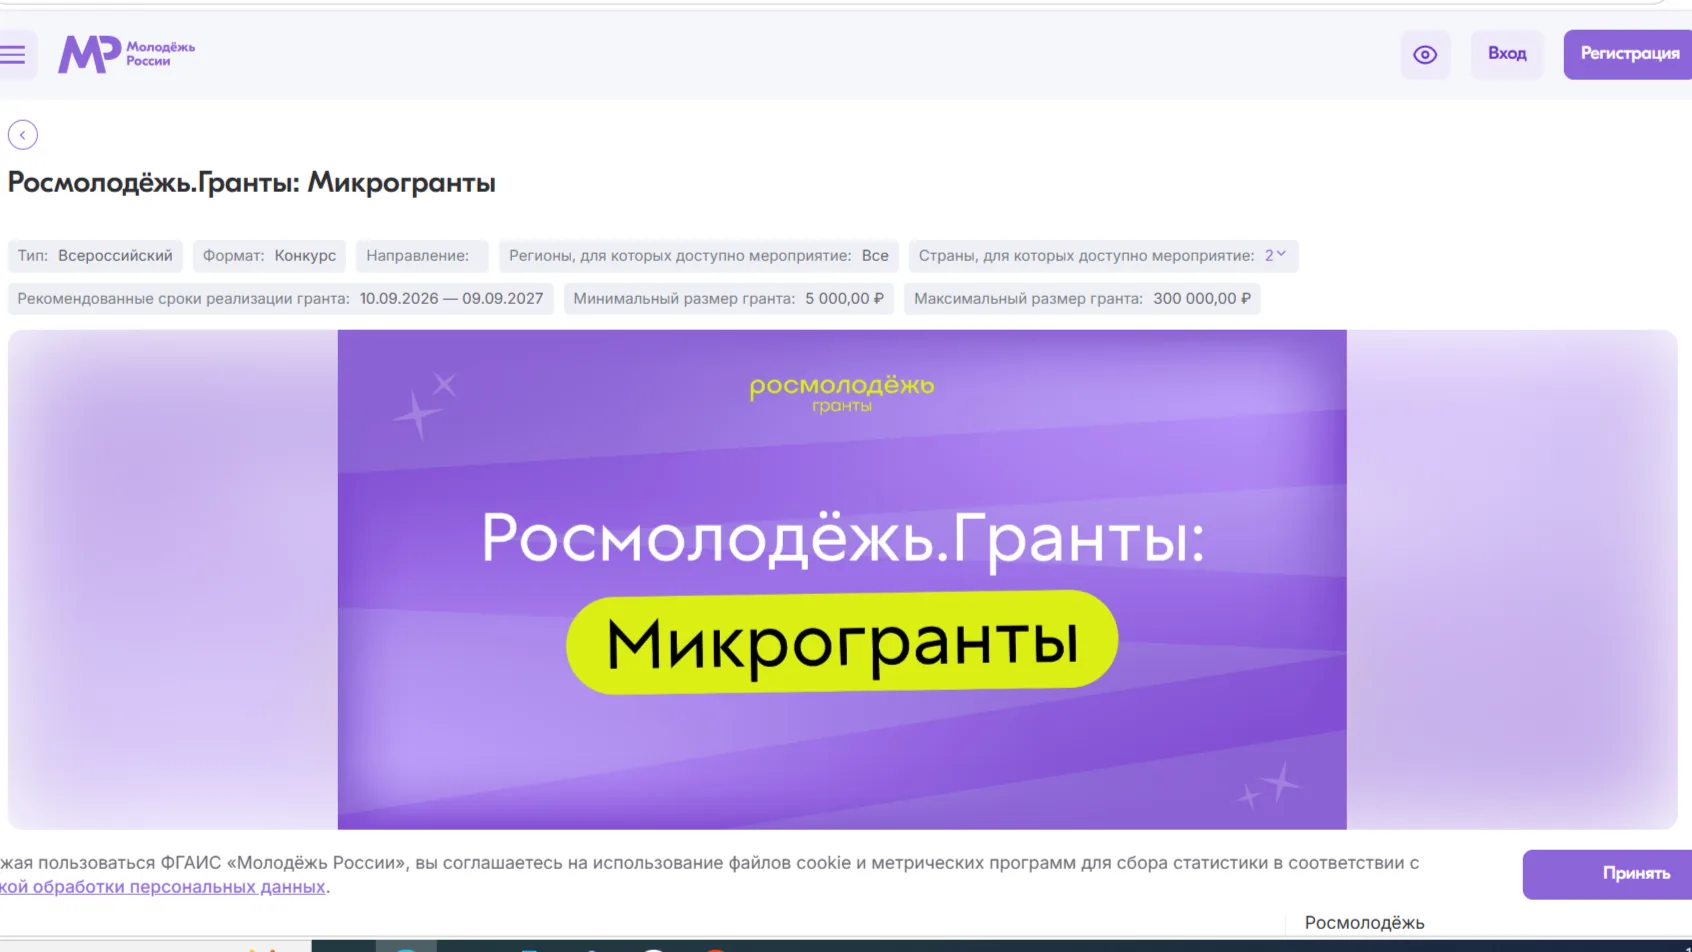
Task: Select the Формат: Конкурс chip
Action: (269, 256)
